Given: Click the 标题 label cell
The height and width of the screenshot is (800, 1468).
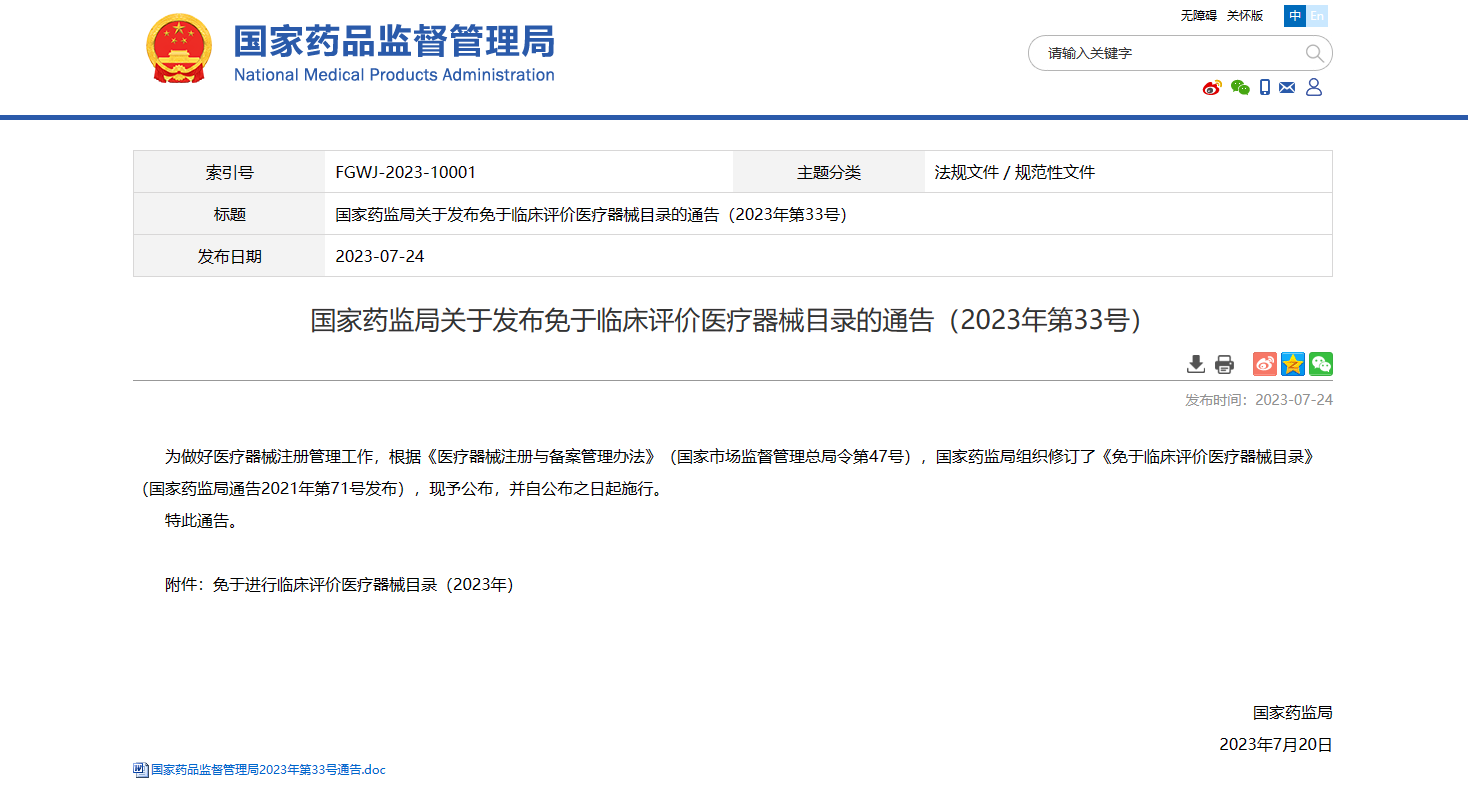Looking at the screenshot, I should (229, 214).
